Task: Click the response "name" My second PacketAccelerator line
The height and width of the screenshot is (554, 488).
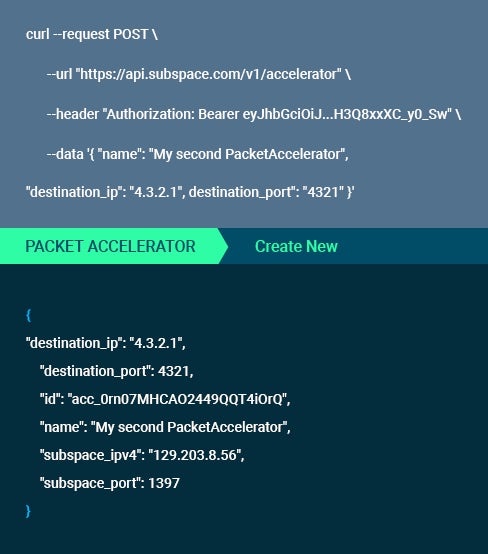Action: point(165,427)
